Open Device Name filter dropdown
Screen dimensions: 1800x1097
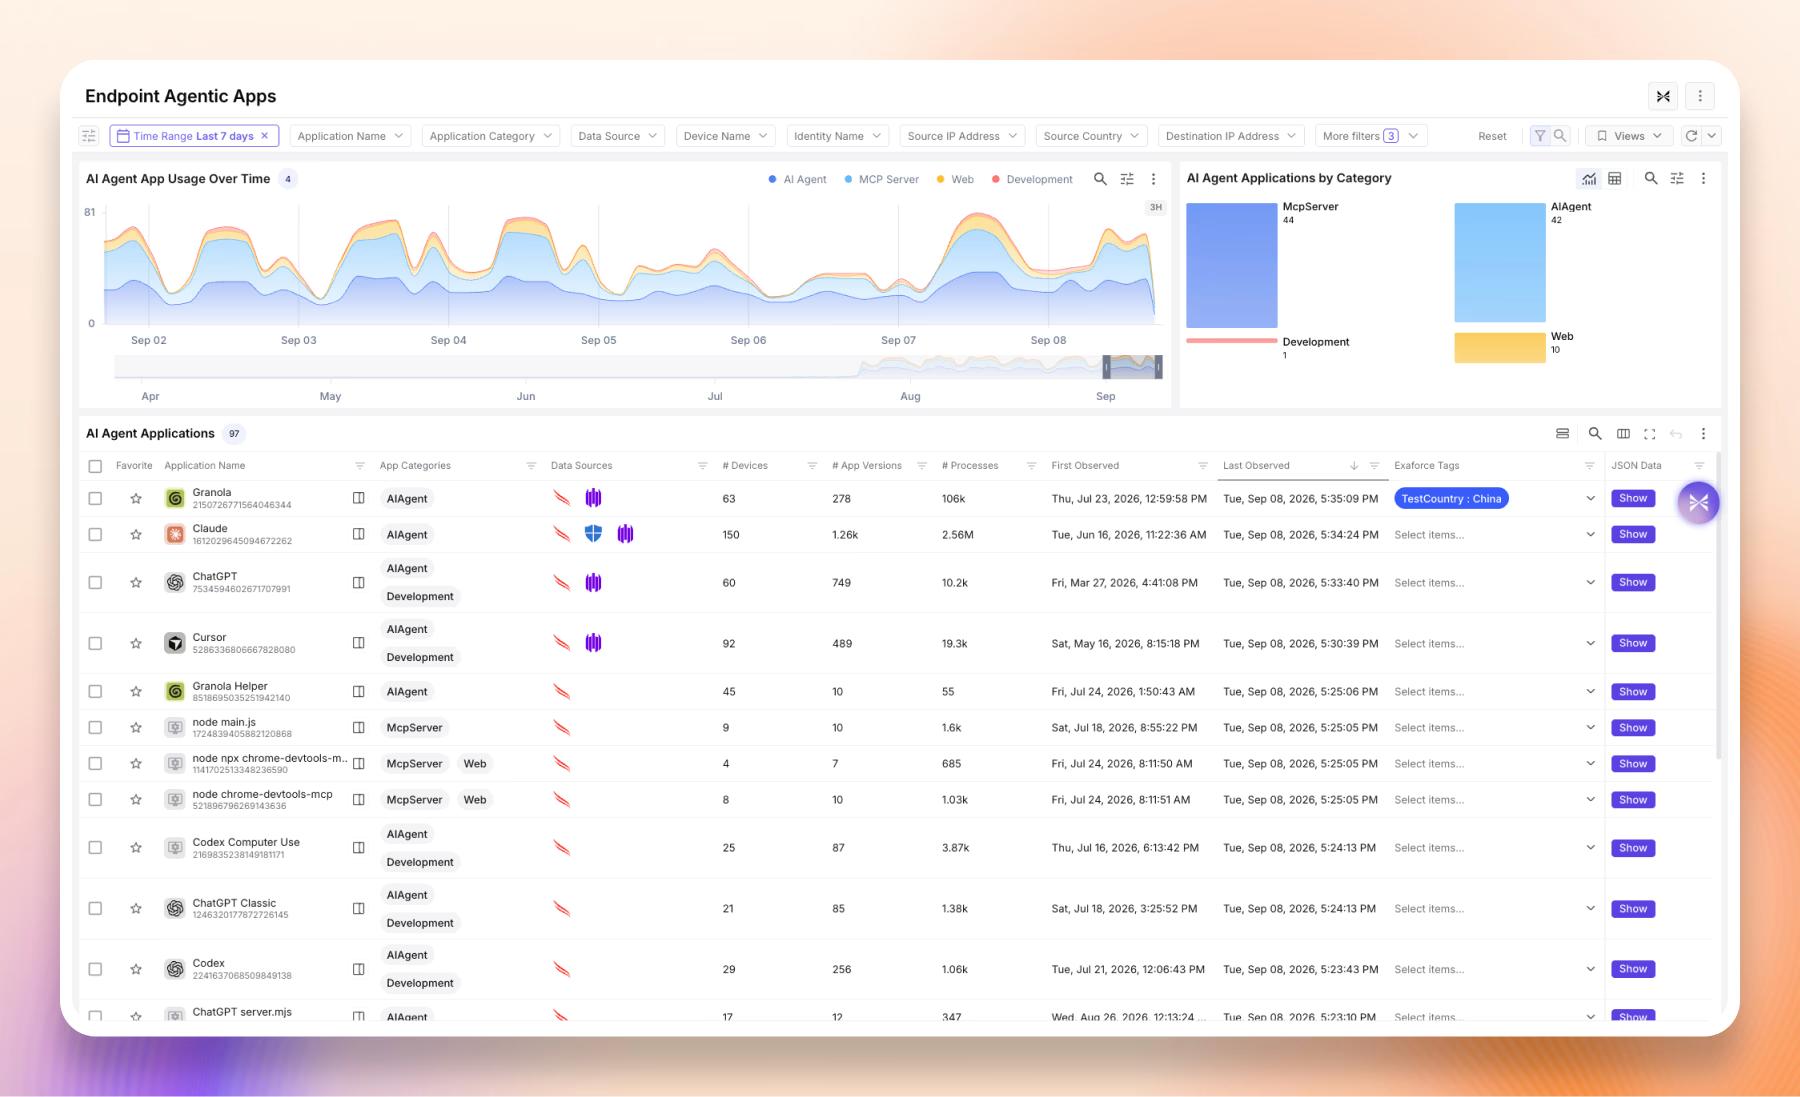pos(725,136)
